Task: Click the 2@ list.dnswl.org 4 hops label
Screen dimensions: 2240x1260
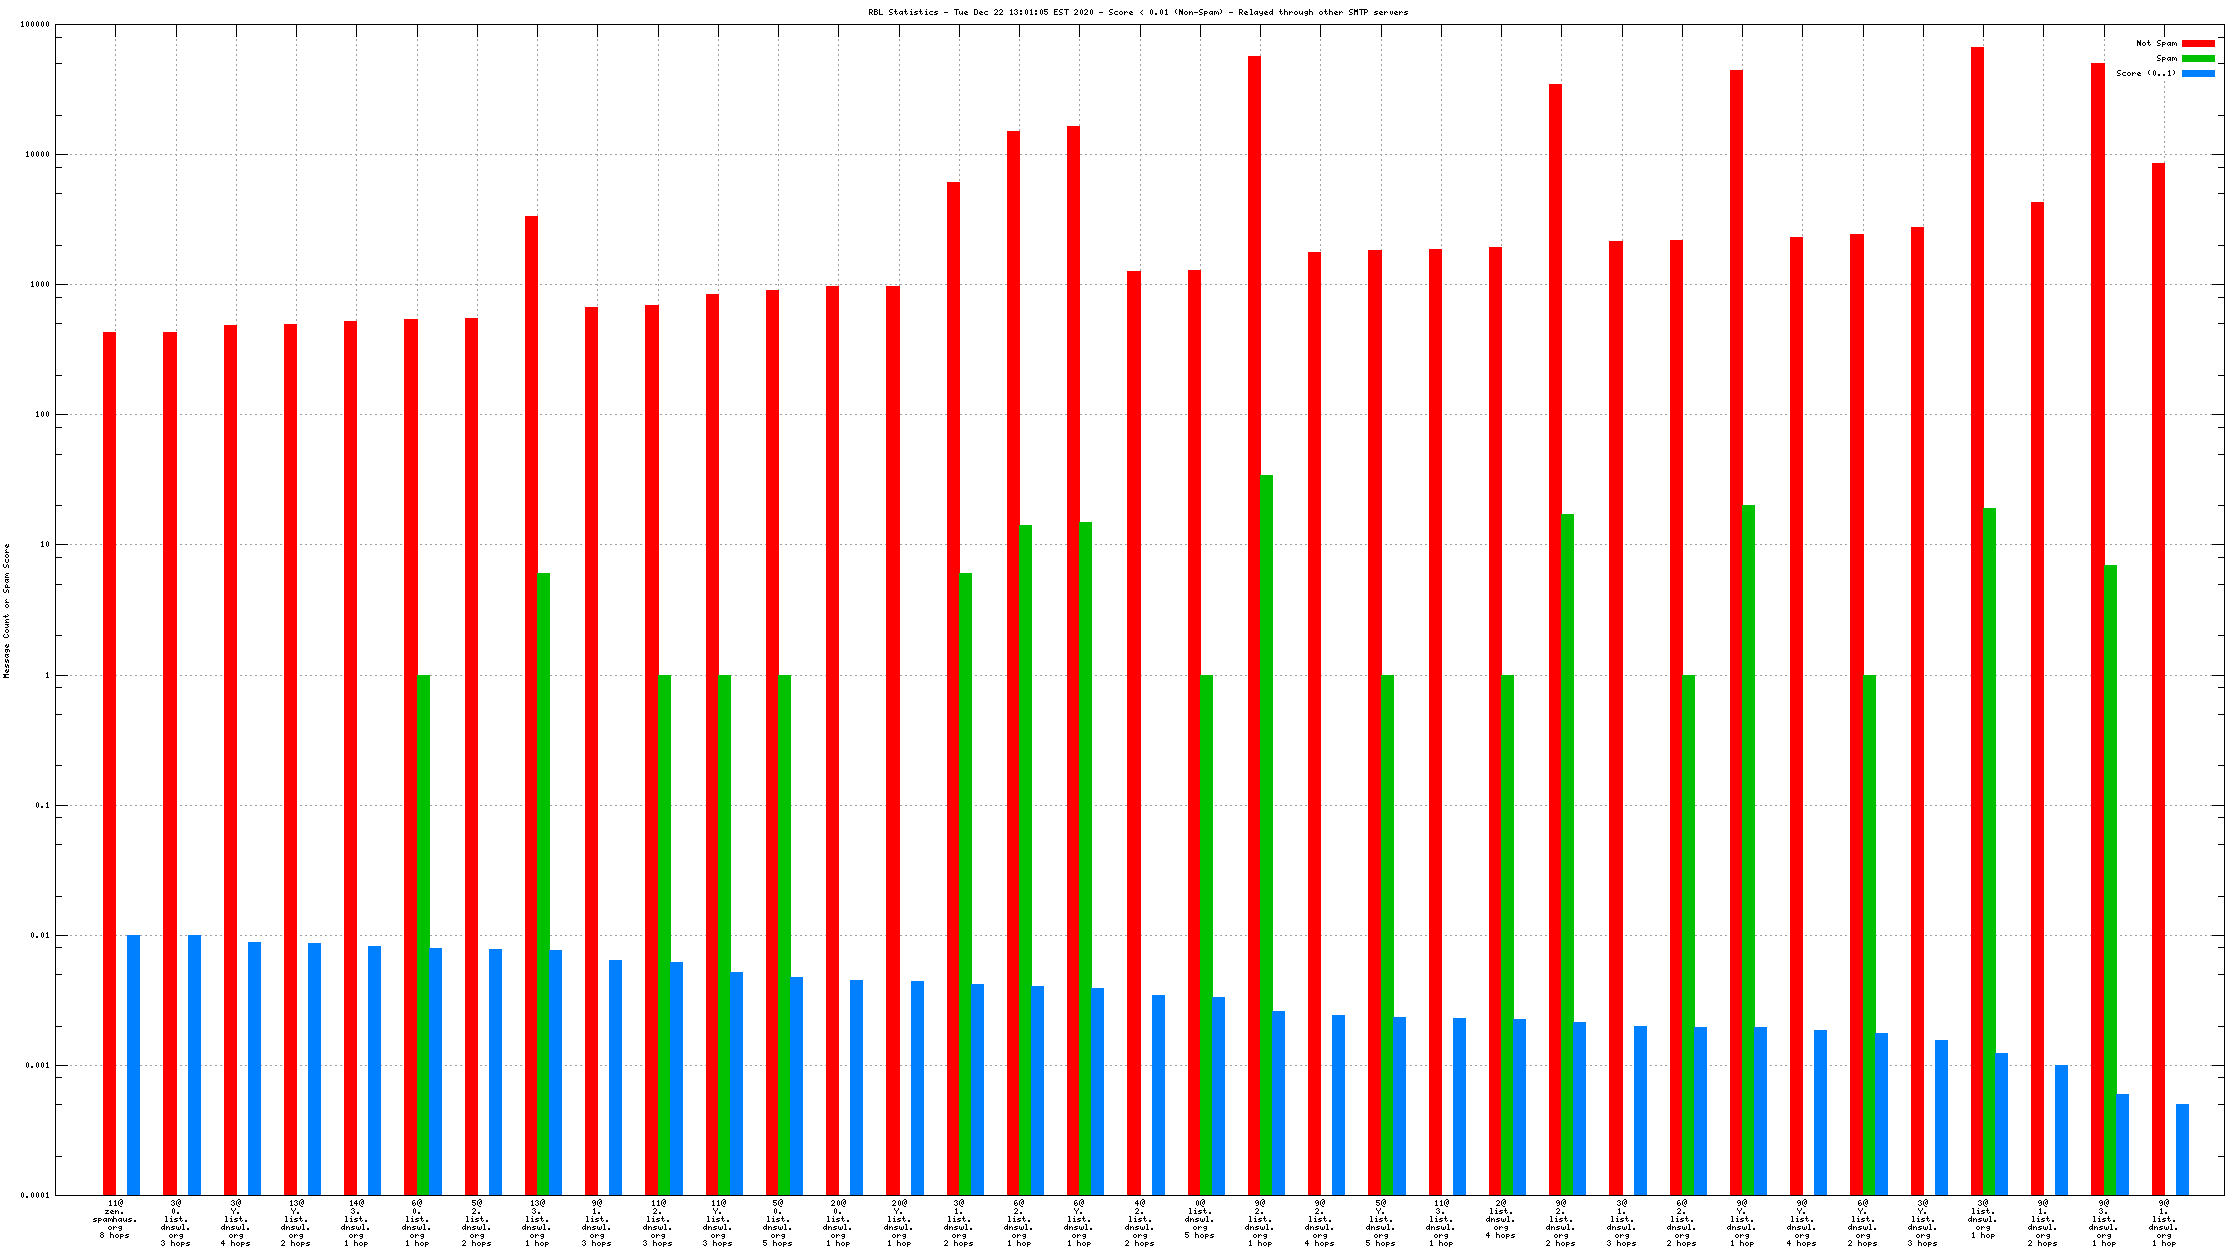Action: click(x=1501, y=1219)
